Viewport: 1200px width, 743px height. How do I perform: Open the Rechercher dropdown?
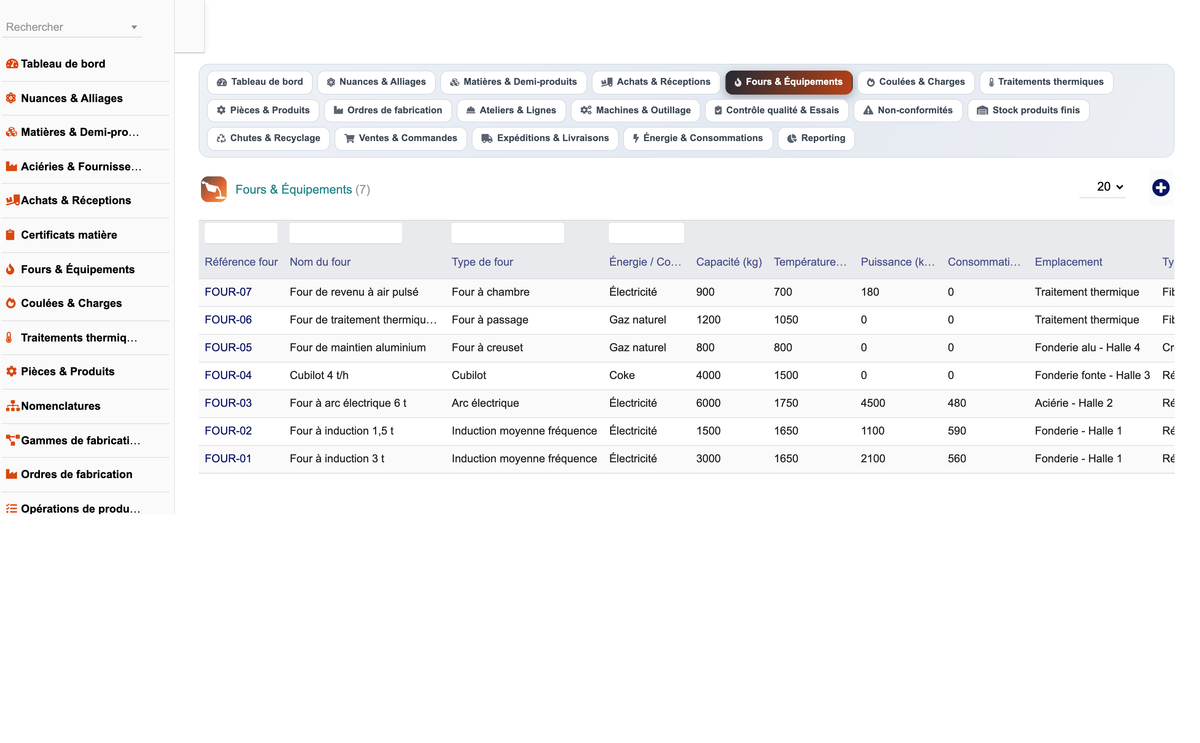click(72, 27)
